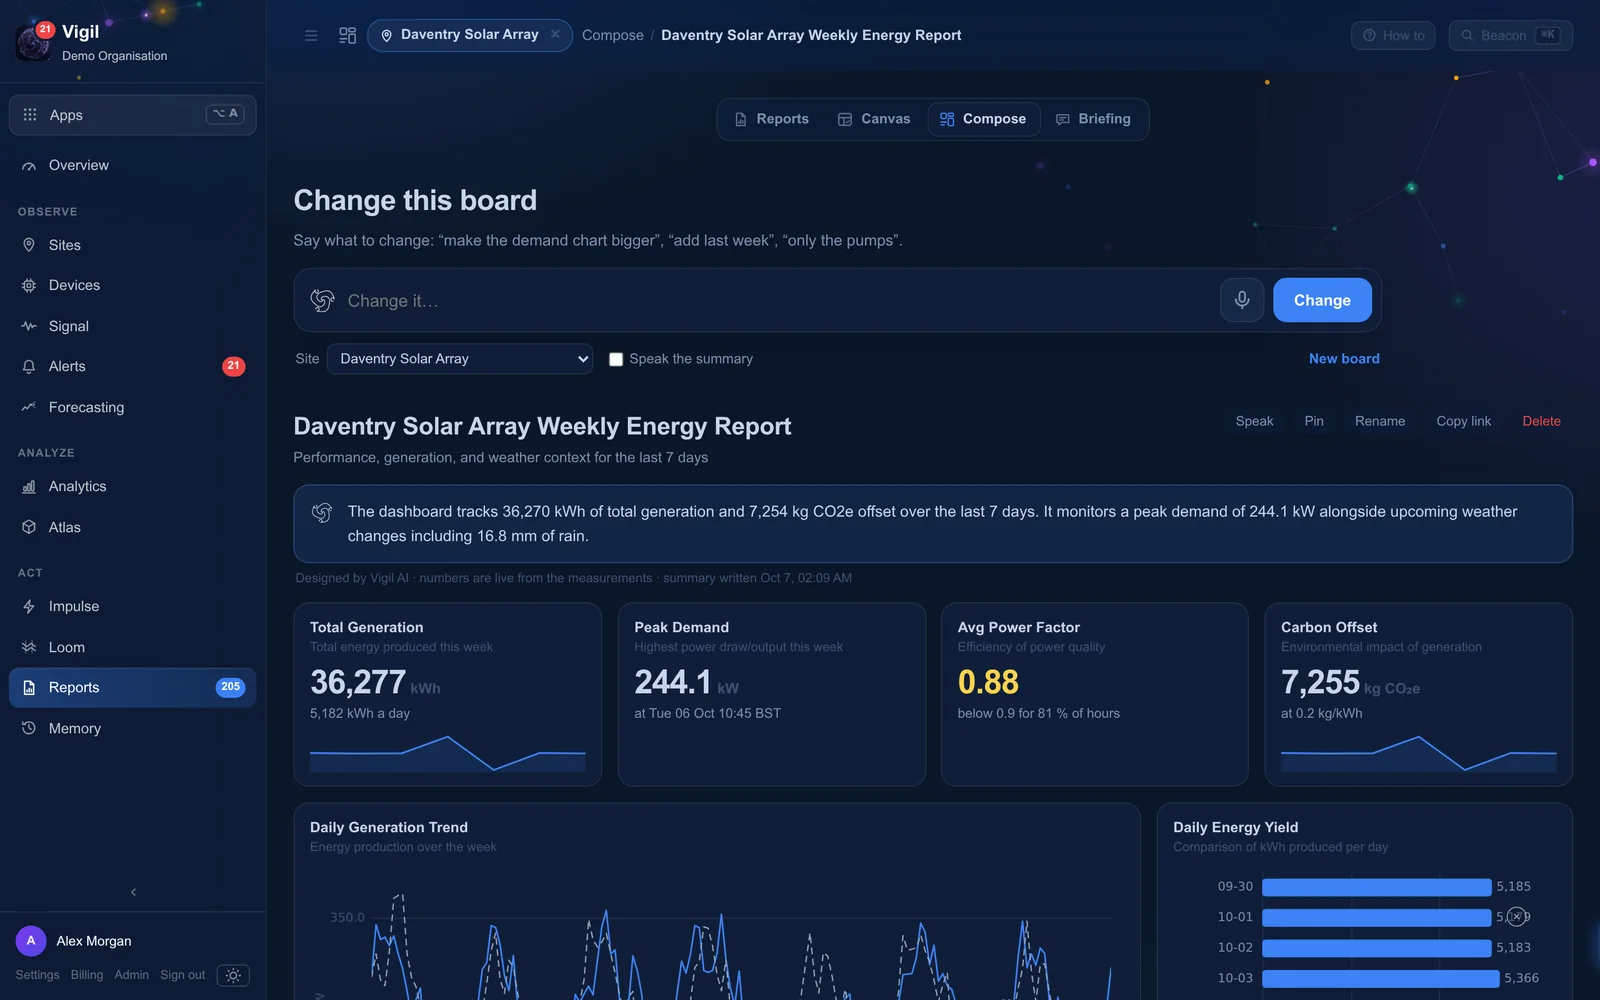Open Loom page
Image resolution: width=1600 pixels, height=1000 pixels.
pyautogui.click(x=132, y=647)
